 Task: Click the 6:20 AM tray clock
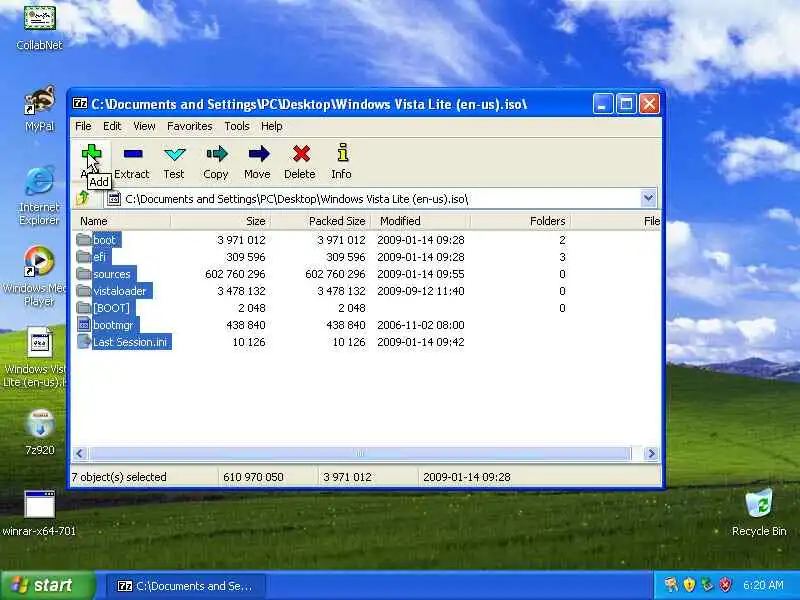763,585
